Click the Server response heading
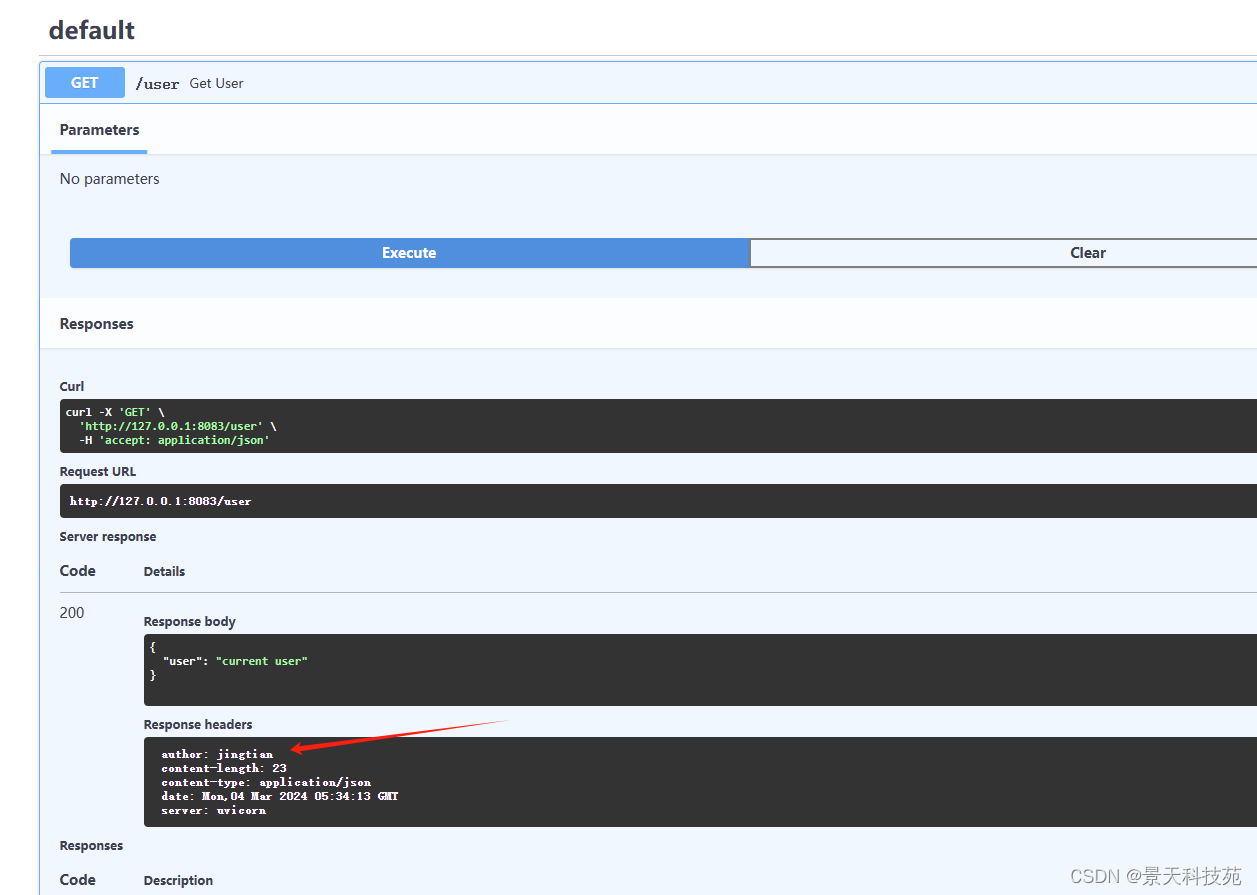The image size is (1257, 895). [108, 537]
